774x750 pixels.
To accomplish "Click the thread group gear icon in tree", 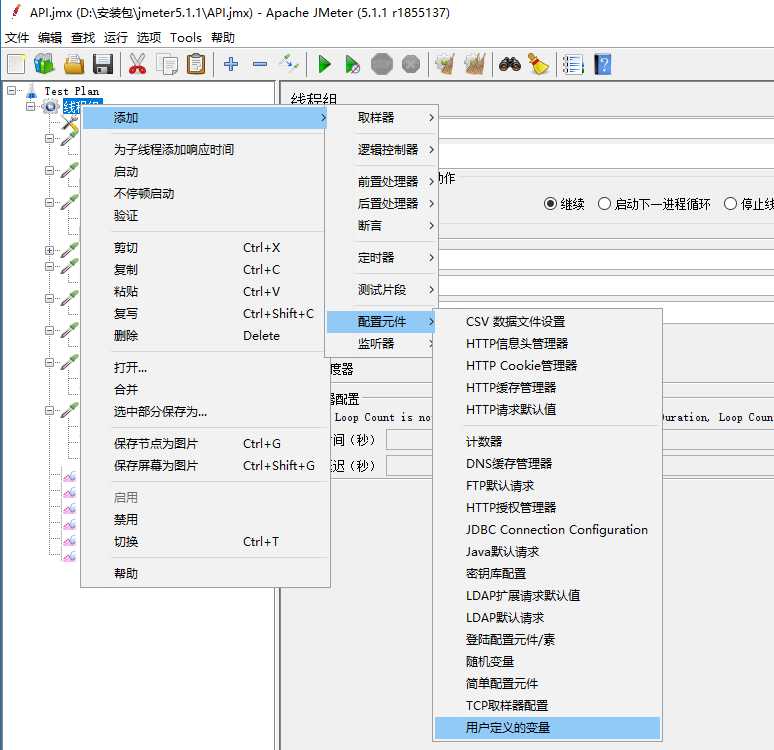I will (x=50, y=106).
